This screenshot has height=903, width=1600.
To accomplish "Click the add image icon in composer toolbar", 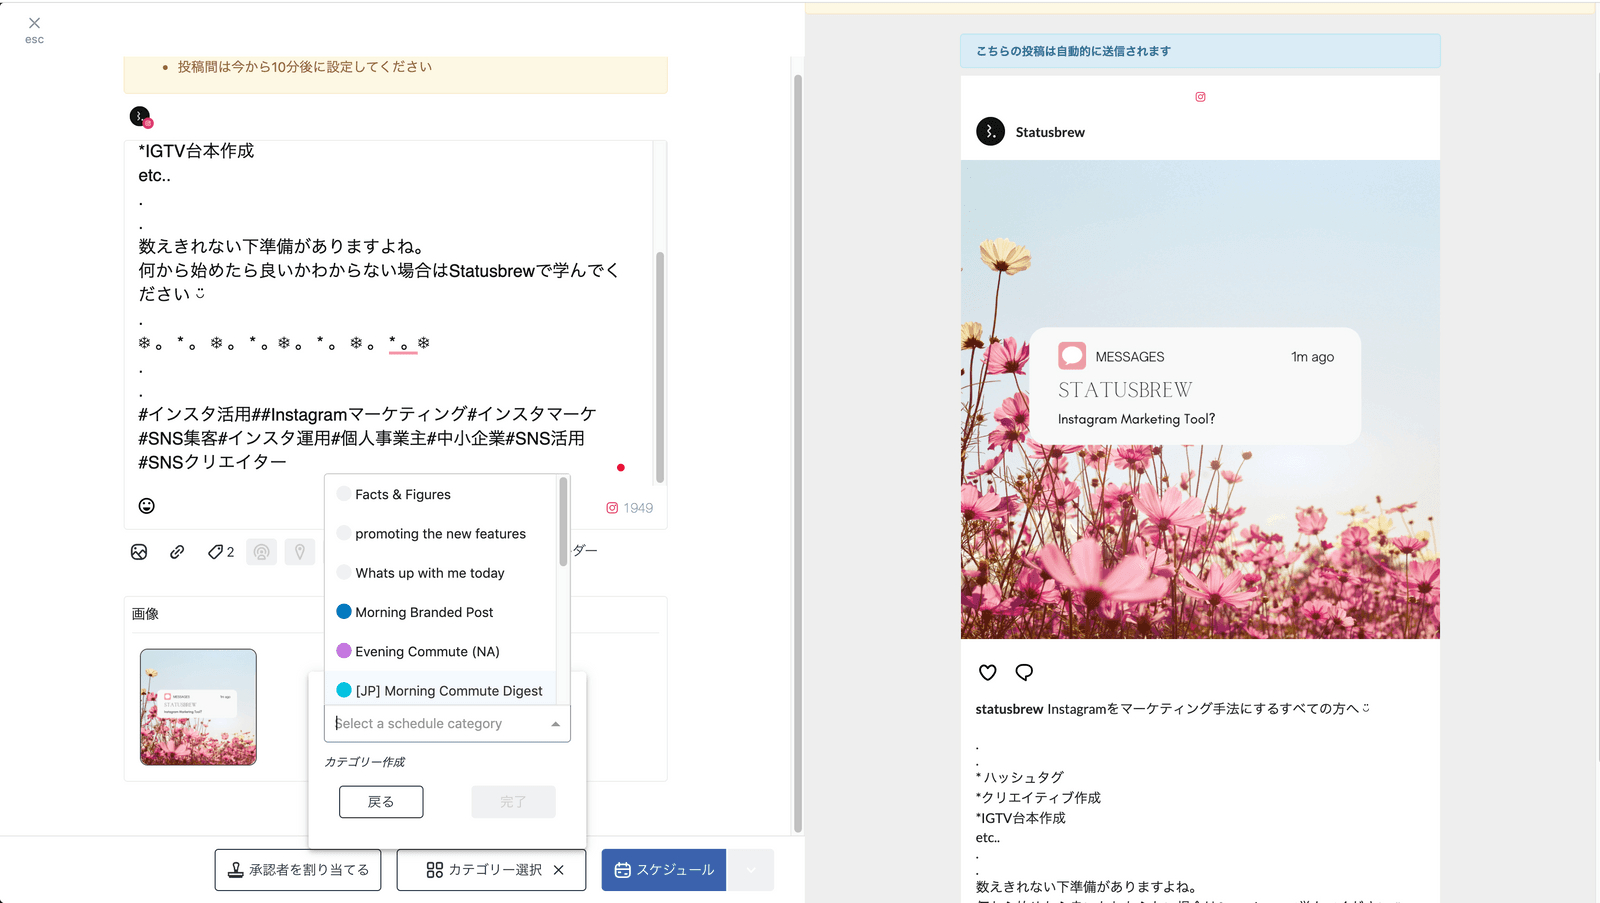I will coord(139,552).
